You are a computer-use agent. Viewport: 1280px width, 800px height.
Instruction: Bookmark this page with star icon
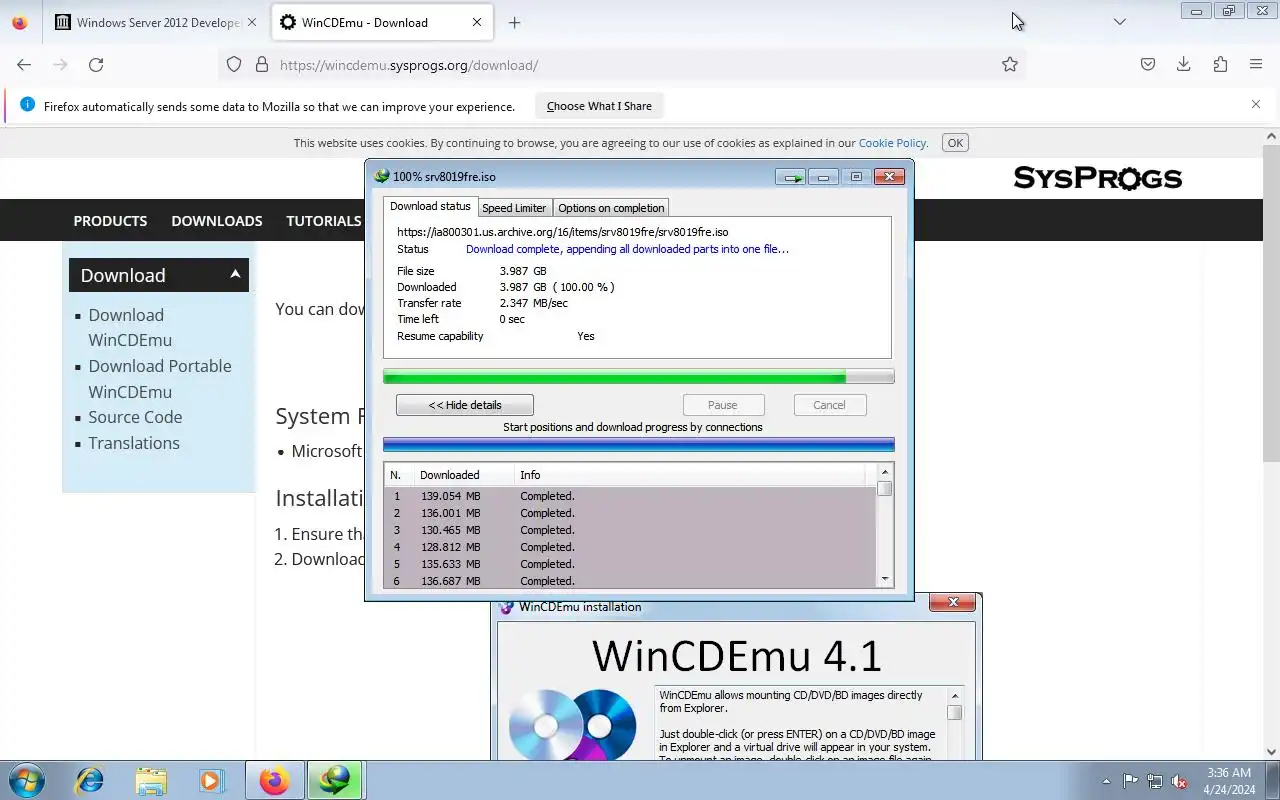(x=1010, y=64)
